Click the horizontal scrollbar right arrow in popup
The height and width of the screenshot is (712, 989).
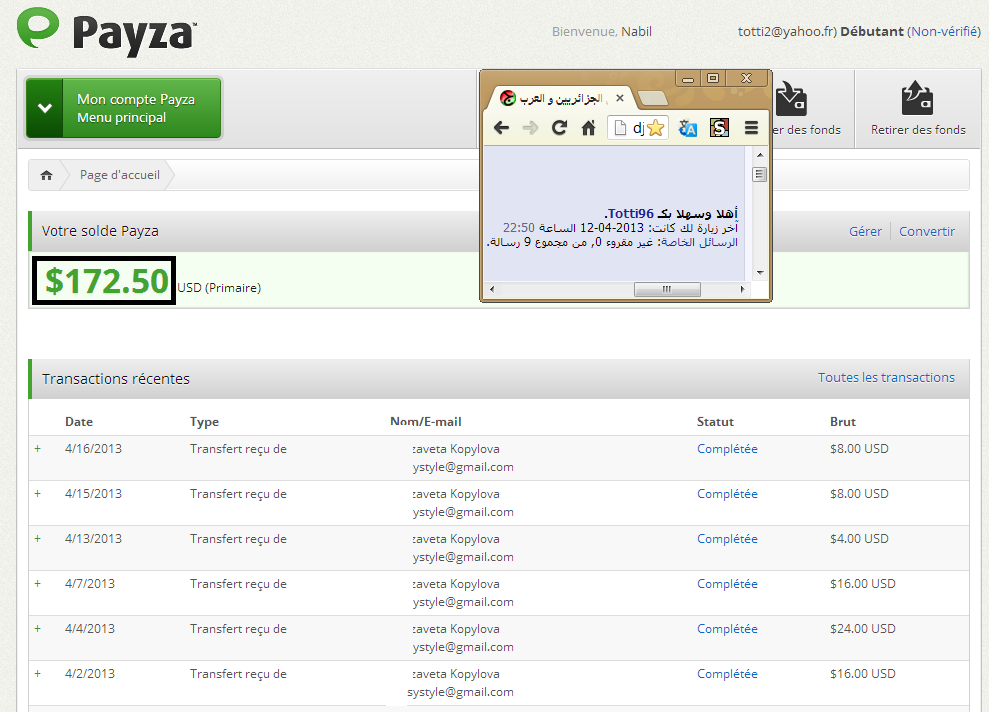742,289
